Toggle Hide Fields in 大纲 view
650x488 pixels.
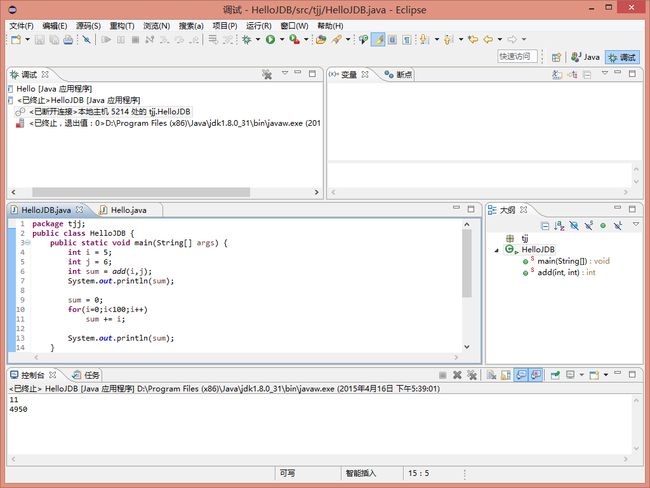[574, 226]
